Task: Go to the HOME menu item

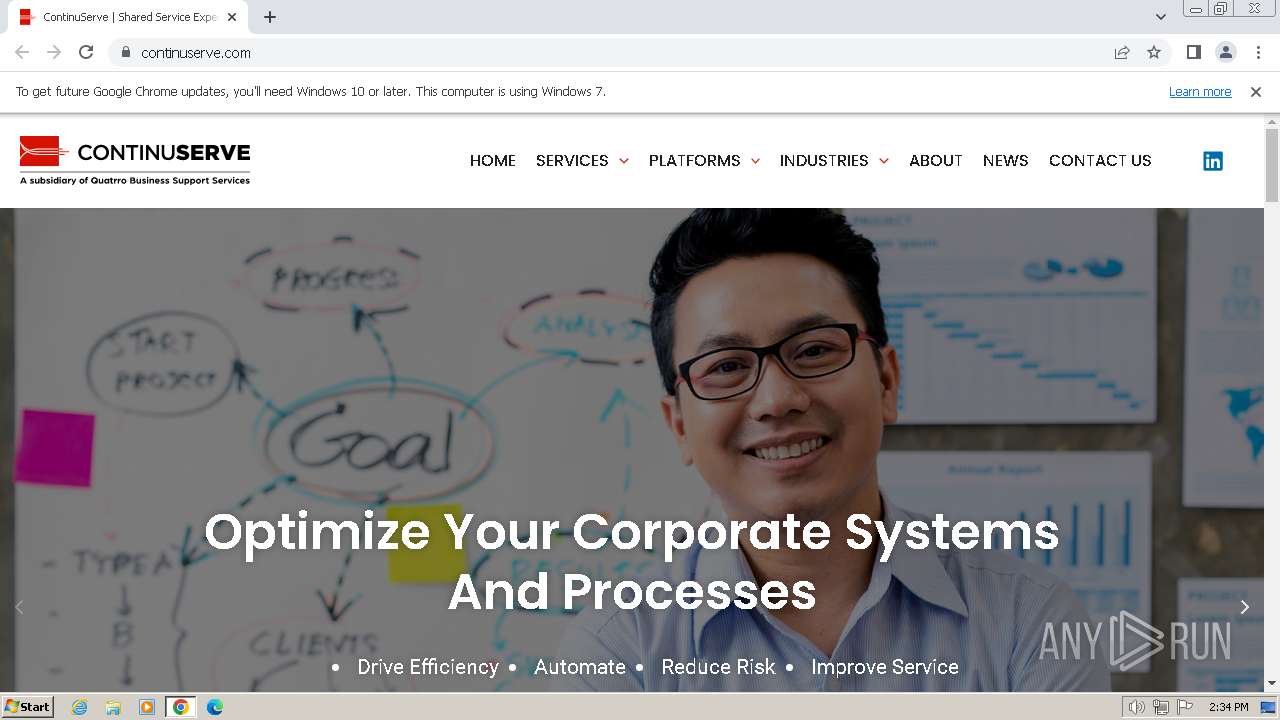Action: point(493,161)
